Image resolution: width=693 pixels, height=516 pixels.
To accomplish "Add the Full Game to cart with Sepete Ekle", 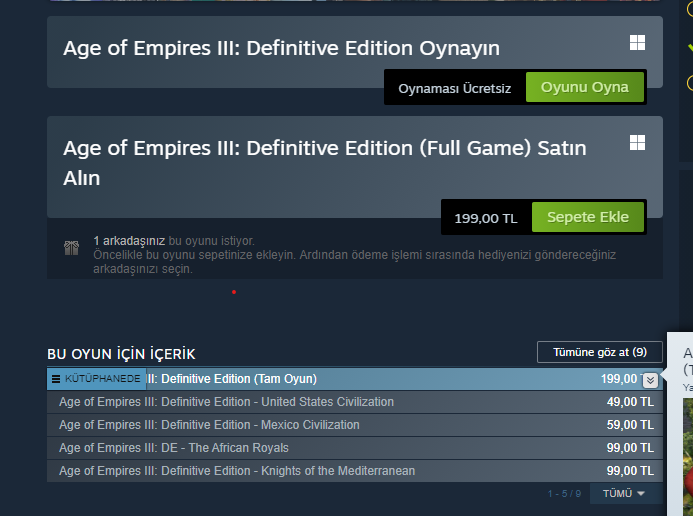I will (x=587, y=218).
